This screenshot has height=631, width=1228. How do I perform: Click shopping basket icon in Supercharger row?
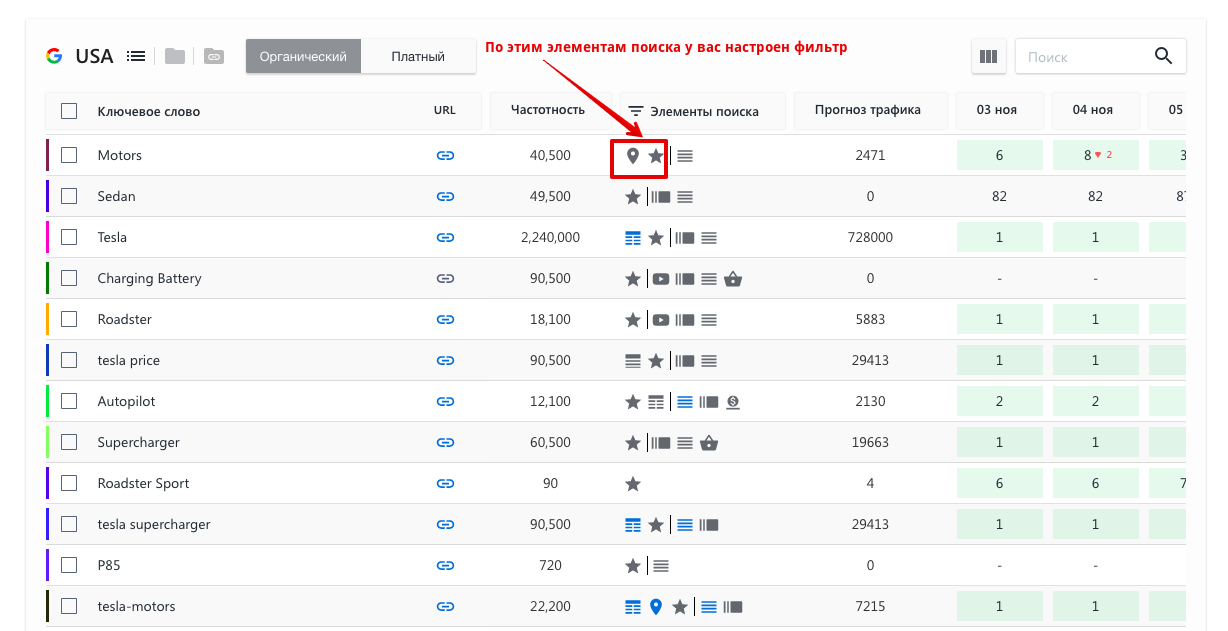pyautogui.click(x=709, y=442)
